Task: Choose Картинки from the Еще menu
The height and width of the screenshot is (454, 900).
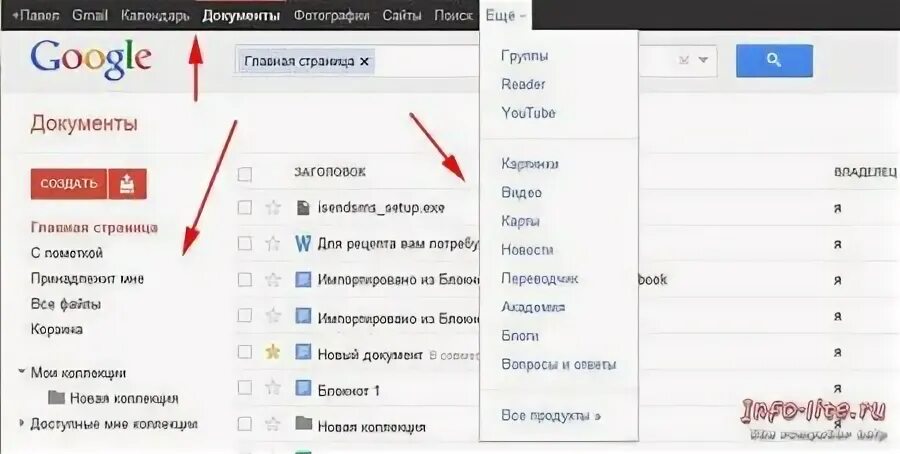Action: [530, 164]
